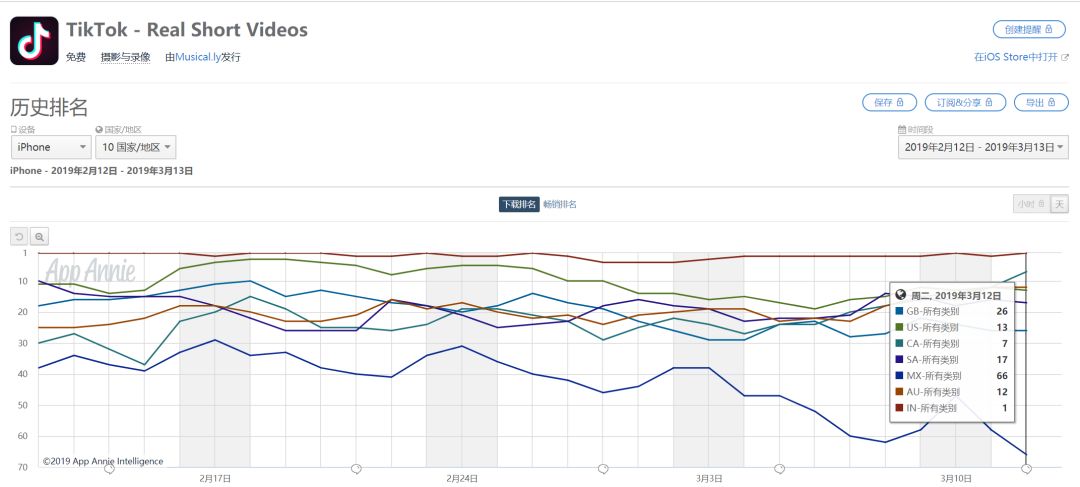
Task: Click the chart reset undo icon
Action: (x=19, y=237)
